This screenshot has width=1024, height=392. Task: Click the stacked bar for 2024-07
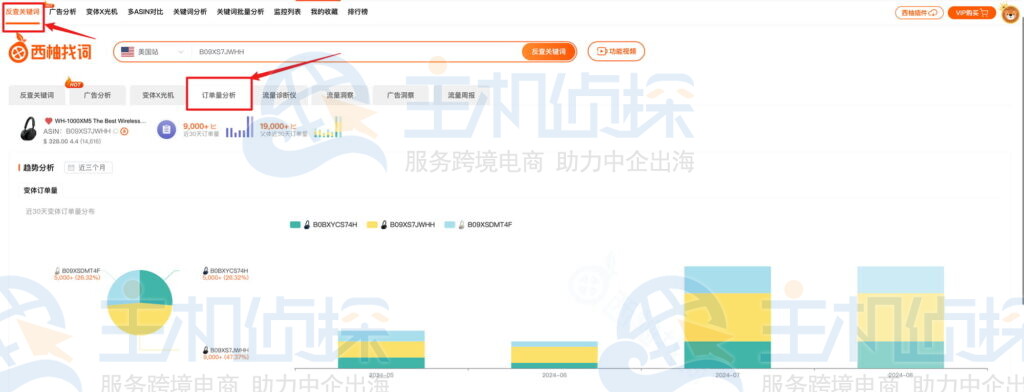pos(728,318)
